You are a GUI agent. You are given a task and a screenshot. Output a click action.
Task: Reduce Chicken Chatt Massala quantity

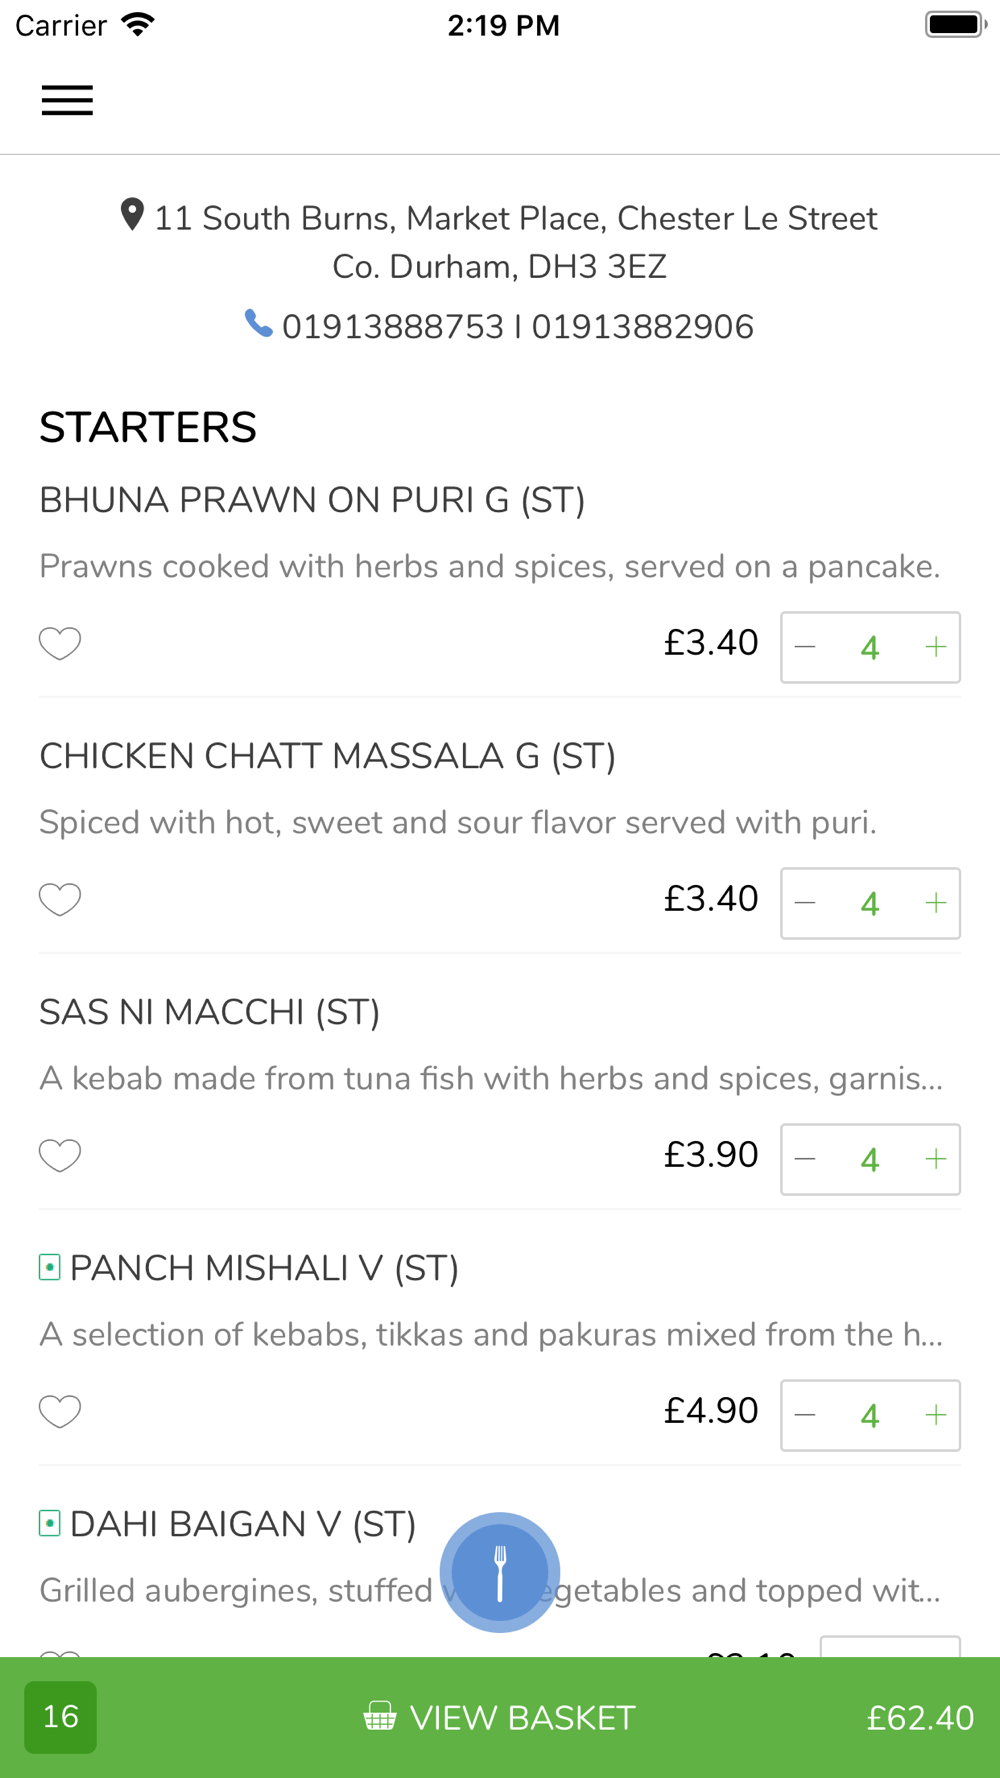(x=806, y=903)
